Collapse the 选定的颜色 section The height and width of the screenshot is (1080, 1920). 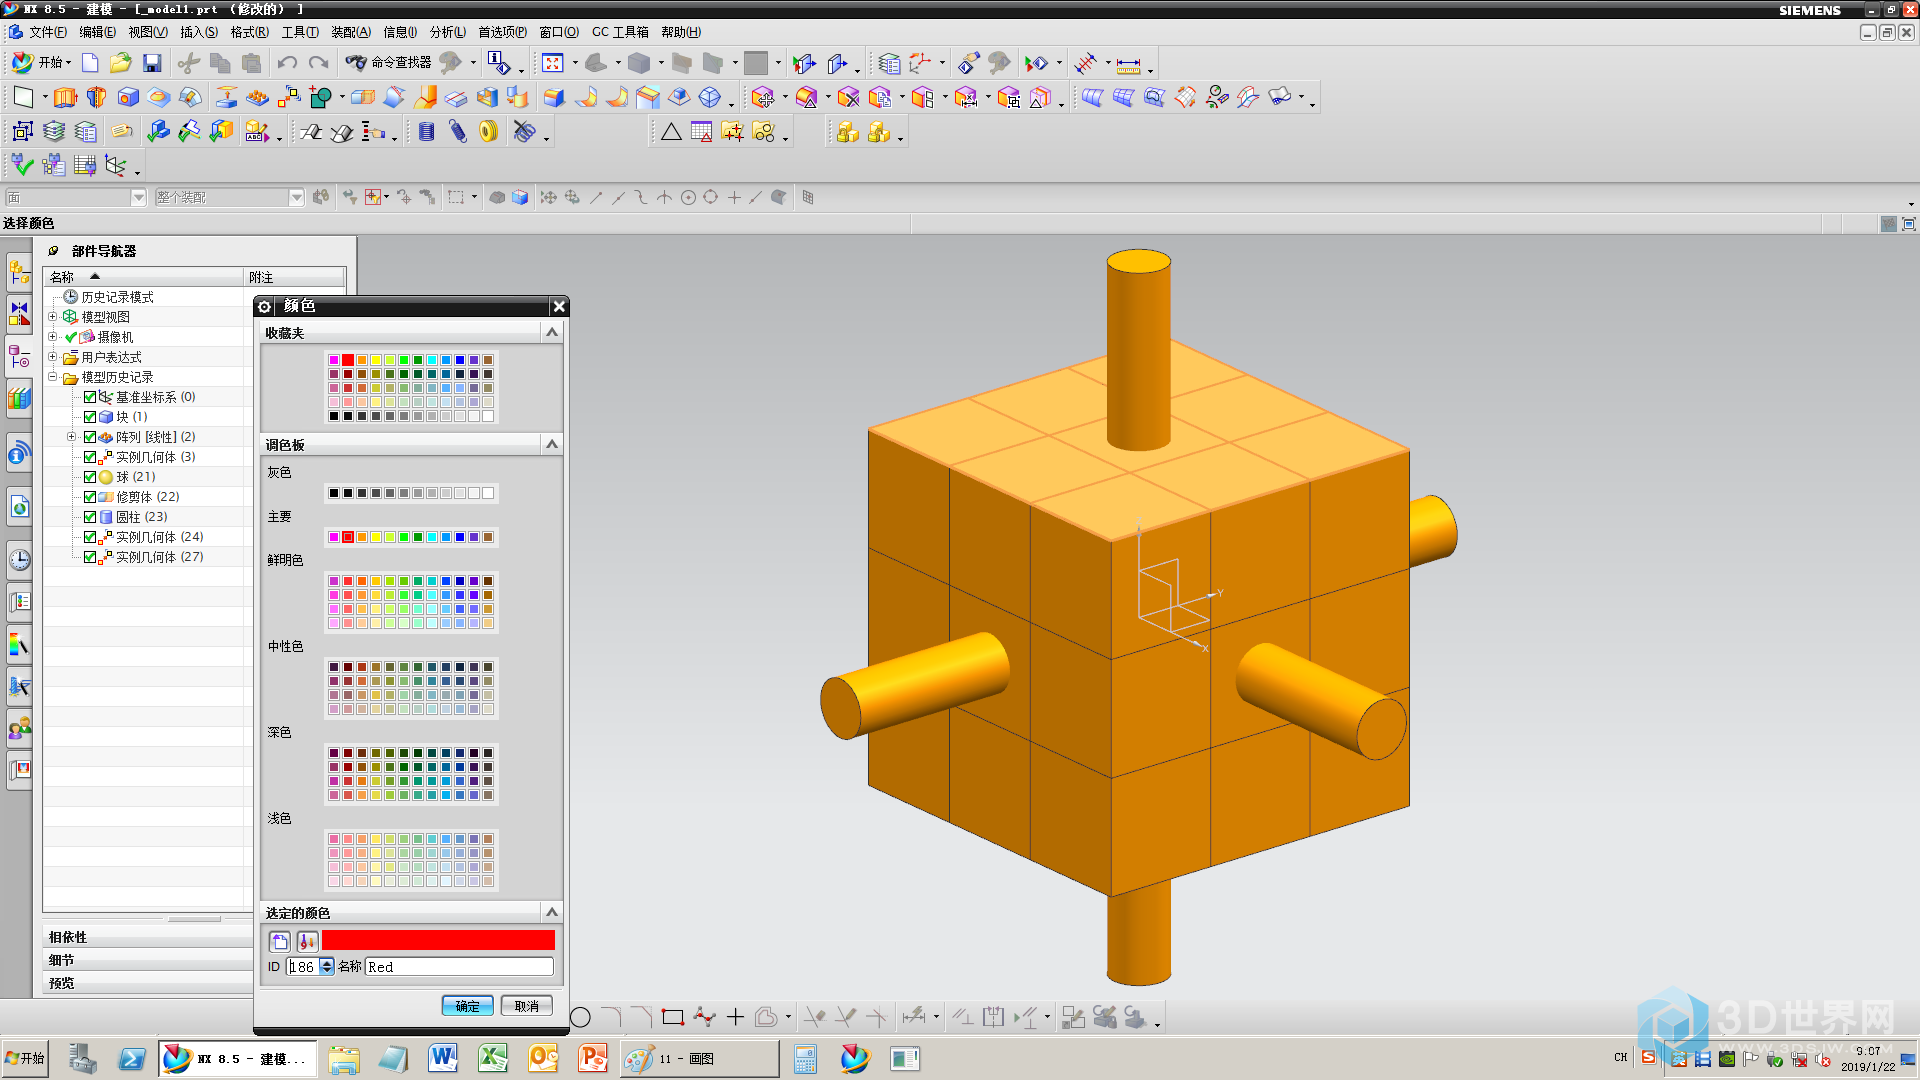pos(551,912)
